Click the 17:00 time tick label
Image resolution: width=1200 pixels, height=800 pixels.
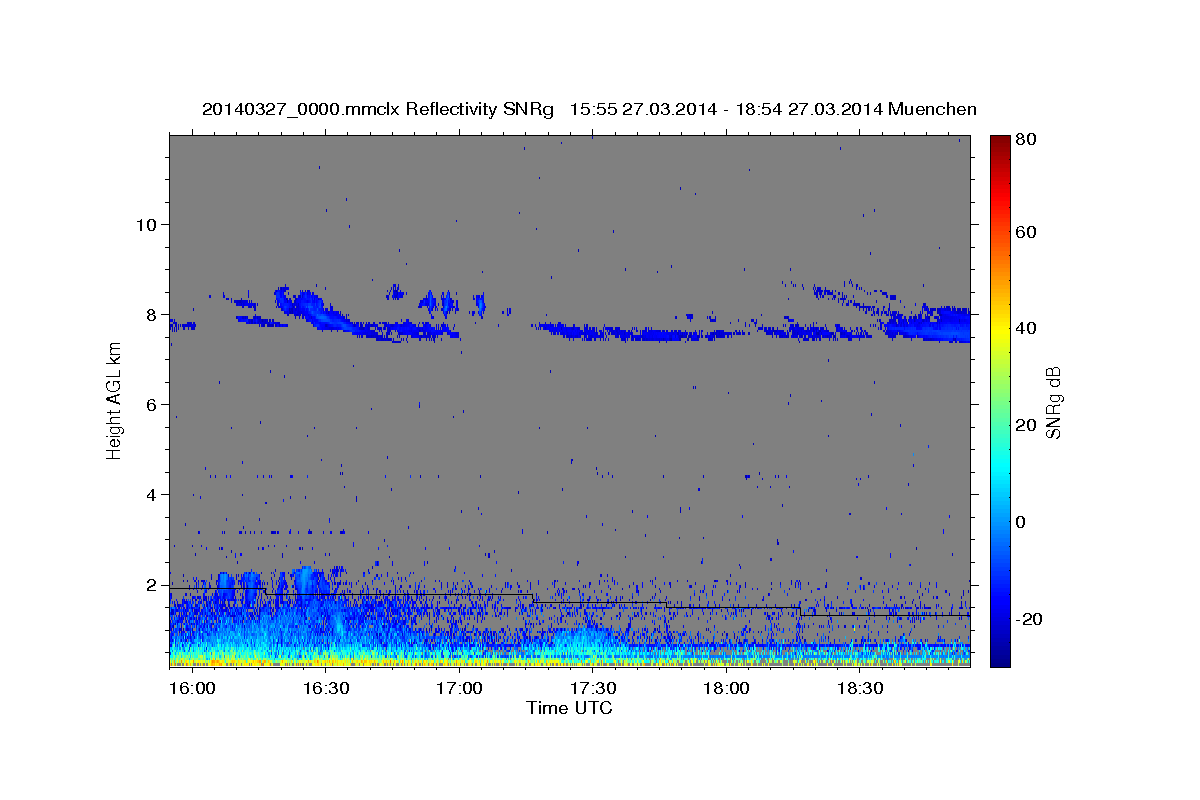459,689
